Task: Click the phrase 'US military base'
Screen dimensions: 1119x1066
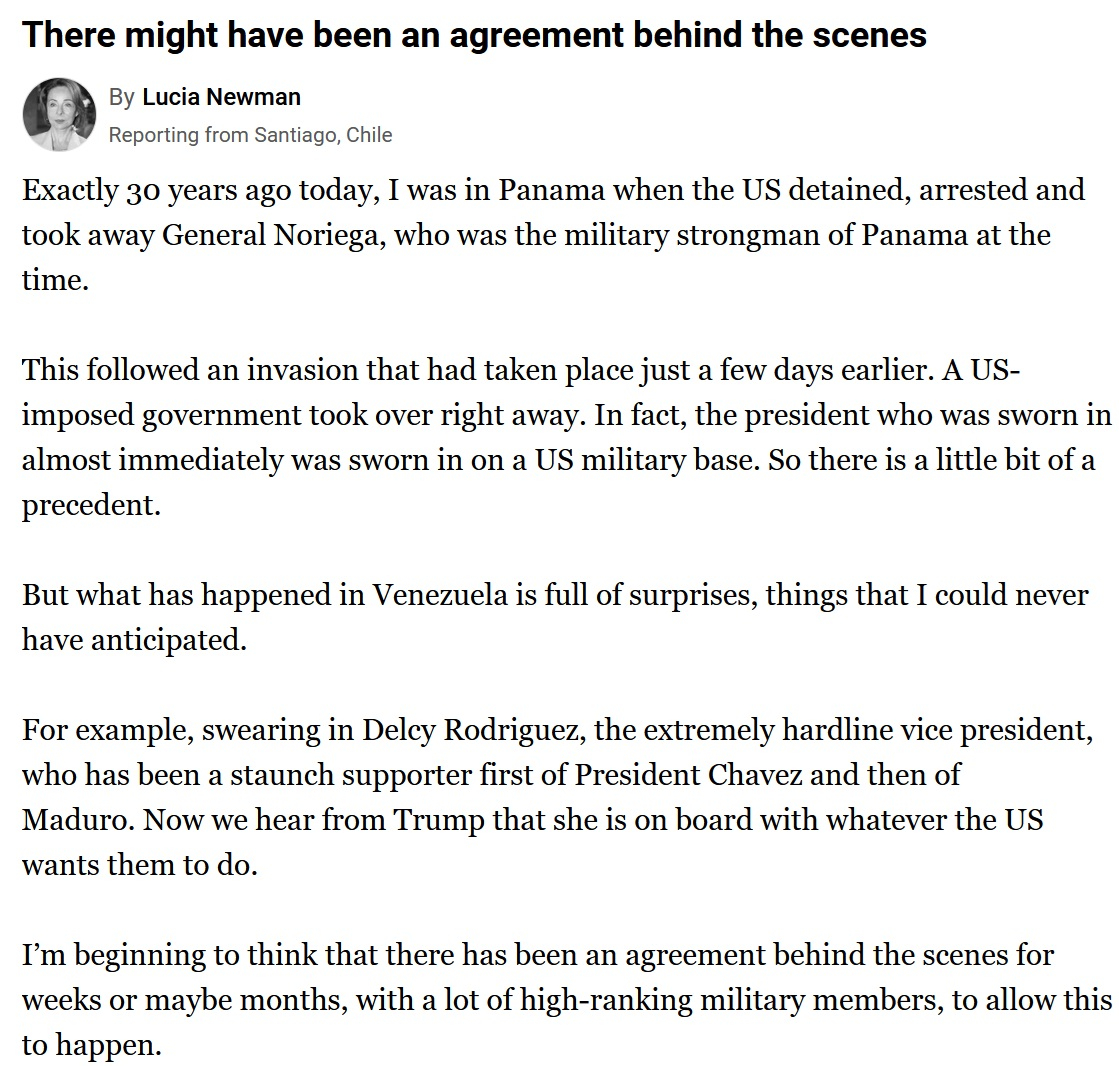Action: click(x=617, y=459)
